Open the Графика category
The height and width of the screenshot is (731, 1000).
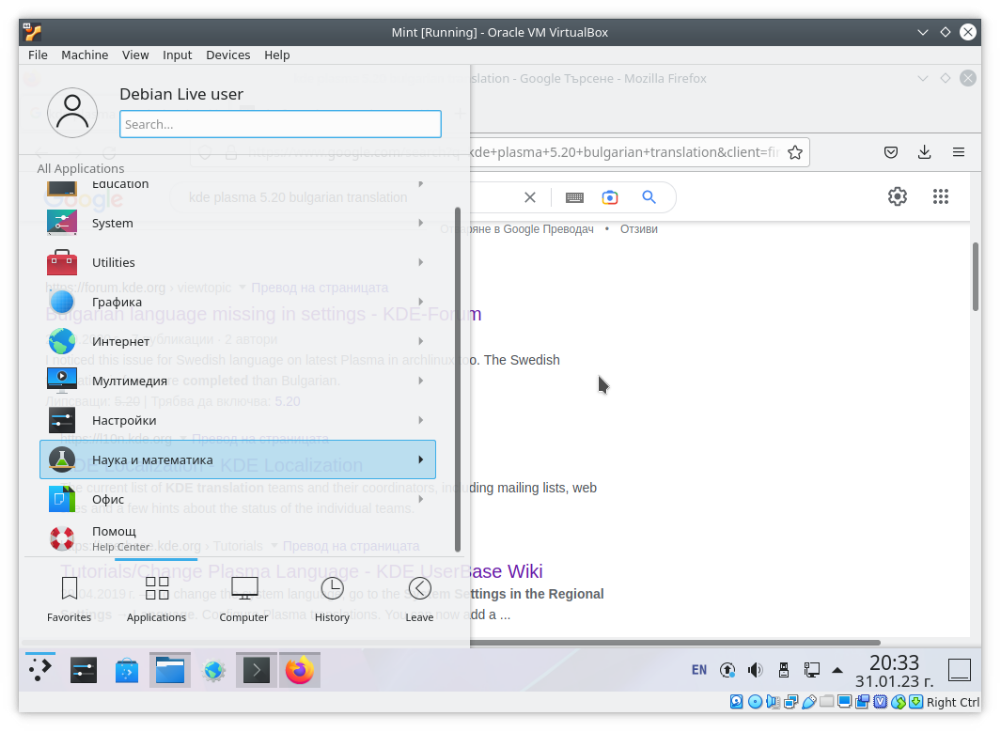237,302
